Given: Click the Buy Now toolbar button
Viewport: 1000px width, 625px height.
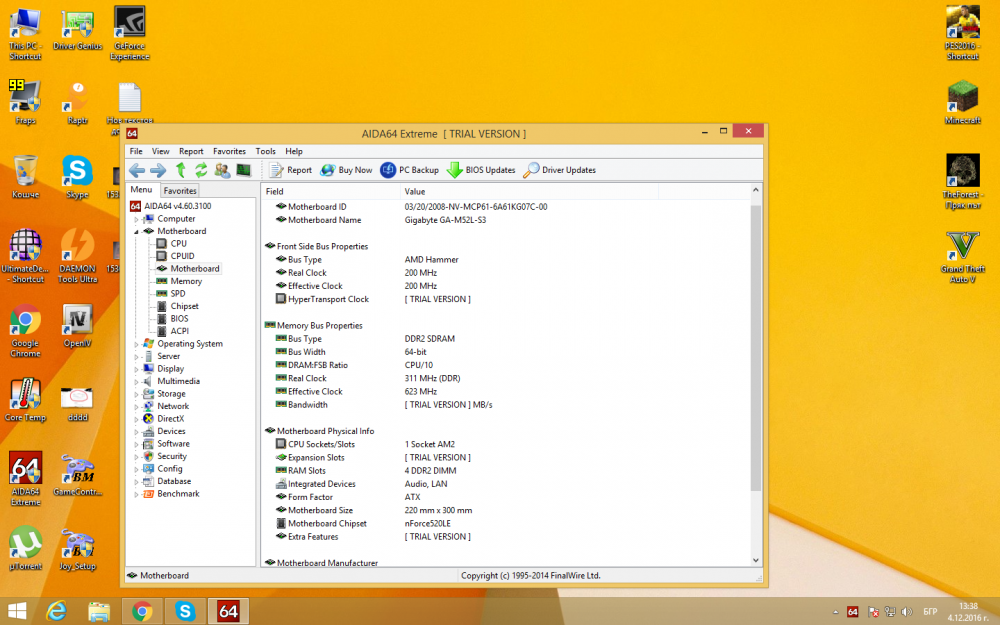Looking at the screenshot, I should click(x=346, y=170).
